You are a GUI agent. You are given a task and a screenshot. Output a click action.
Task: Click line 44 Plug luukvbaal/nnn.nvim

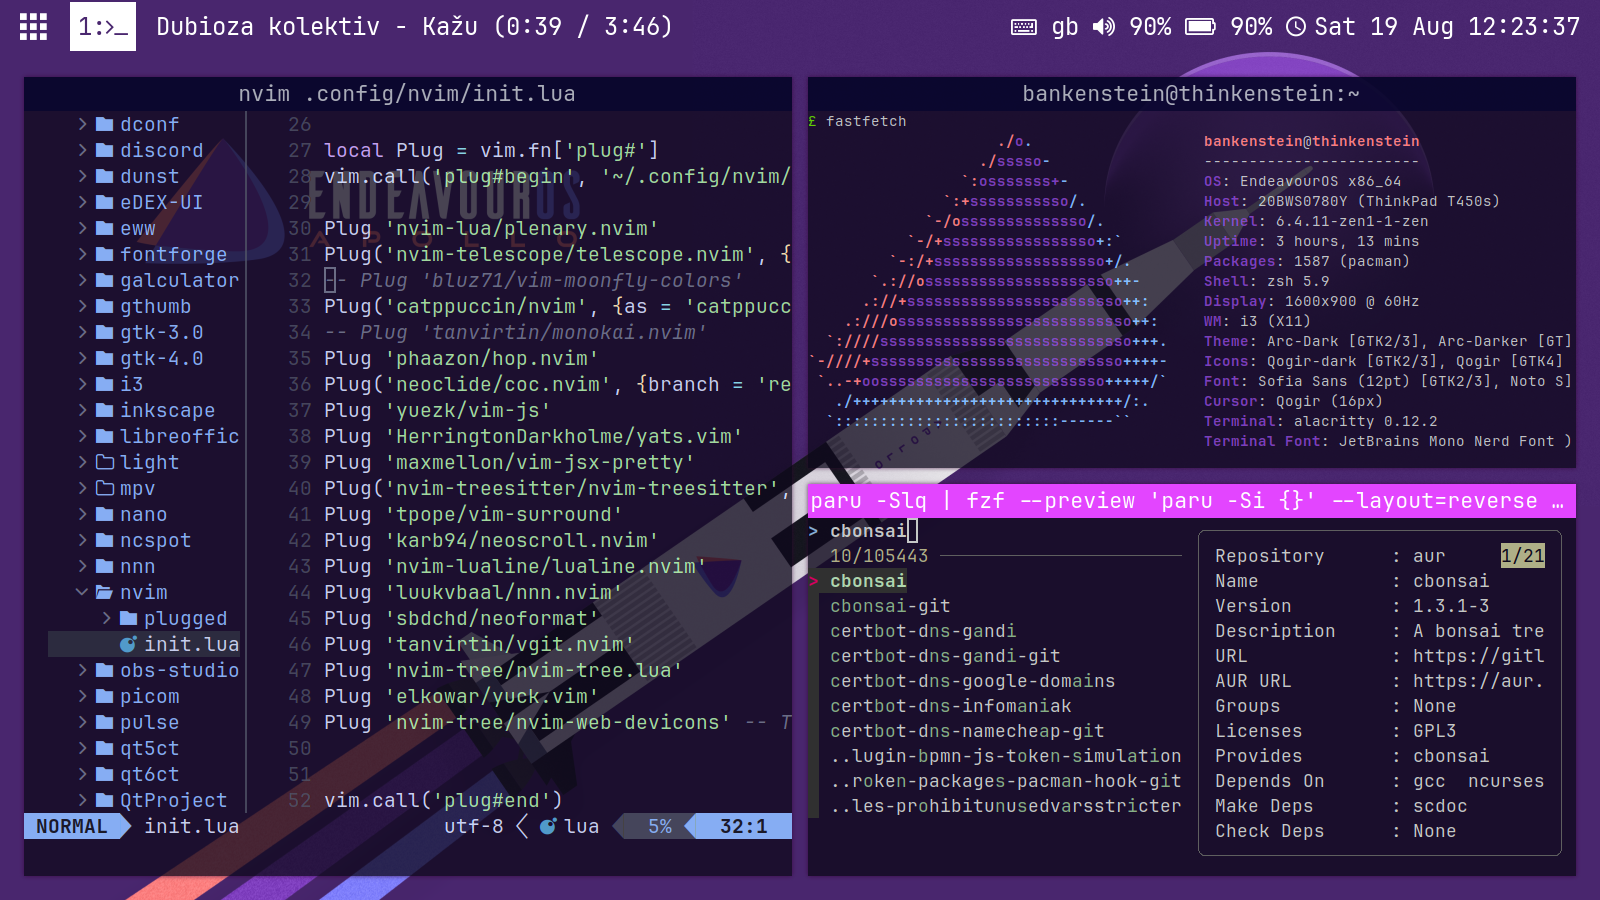473,592
